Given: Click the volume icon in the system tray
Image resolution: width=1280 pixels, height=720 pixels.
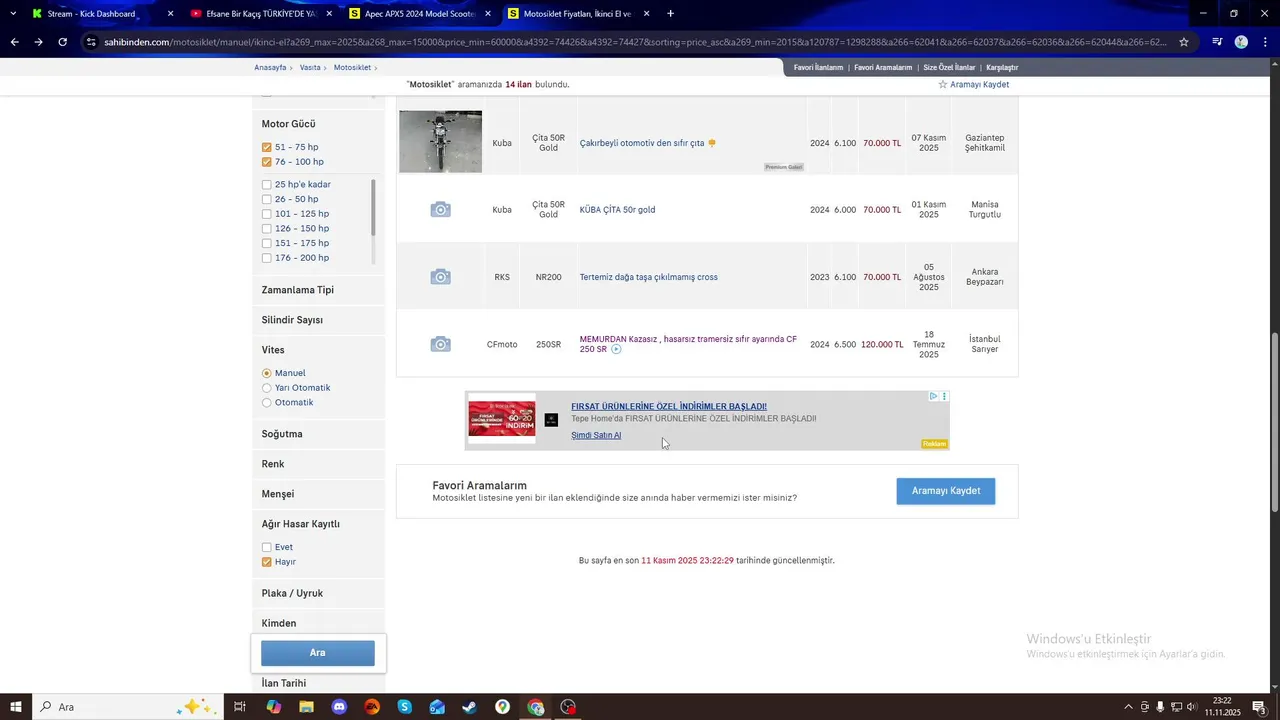Looking at the screenshot, I should [1192, 707].
